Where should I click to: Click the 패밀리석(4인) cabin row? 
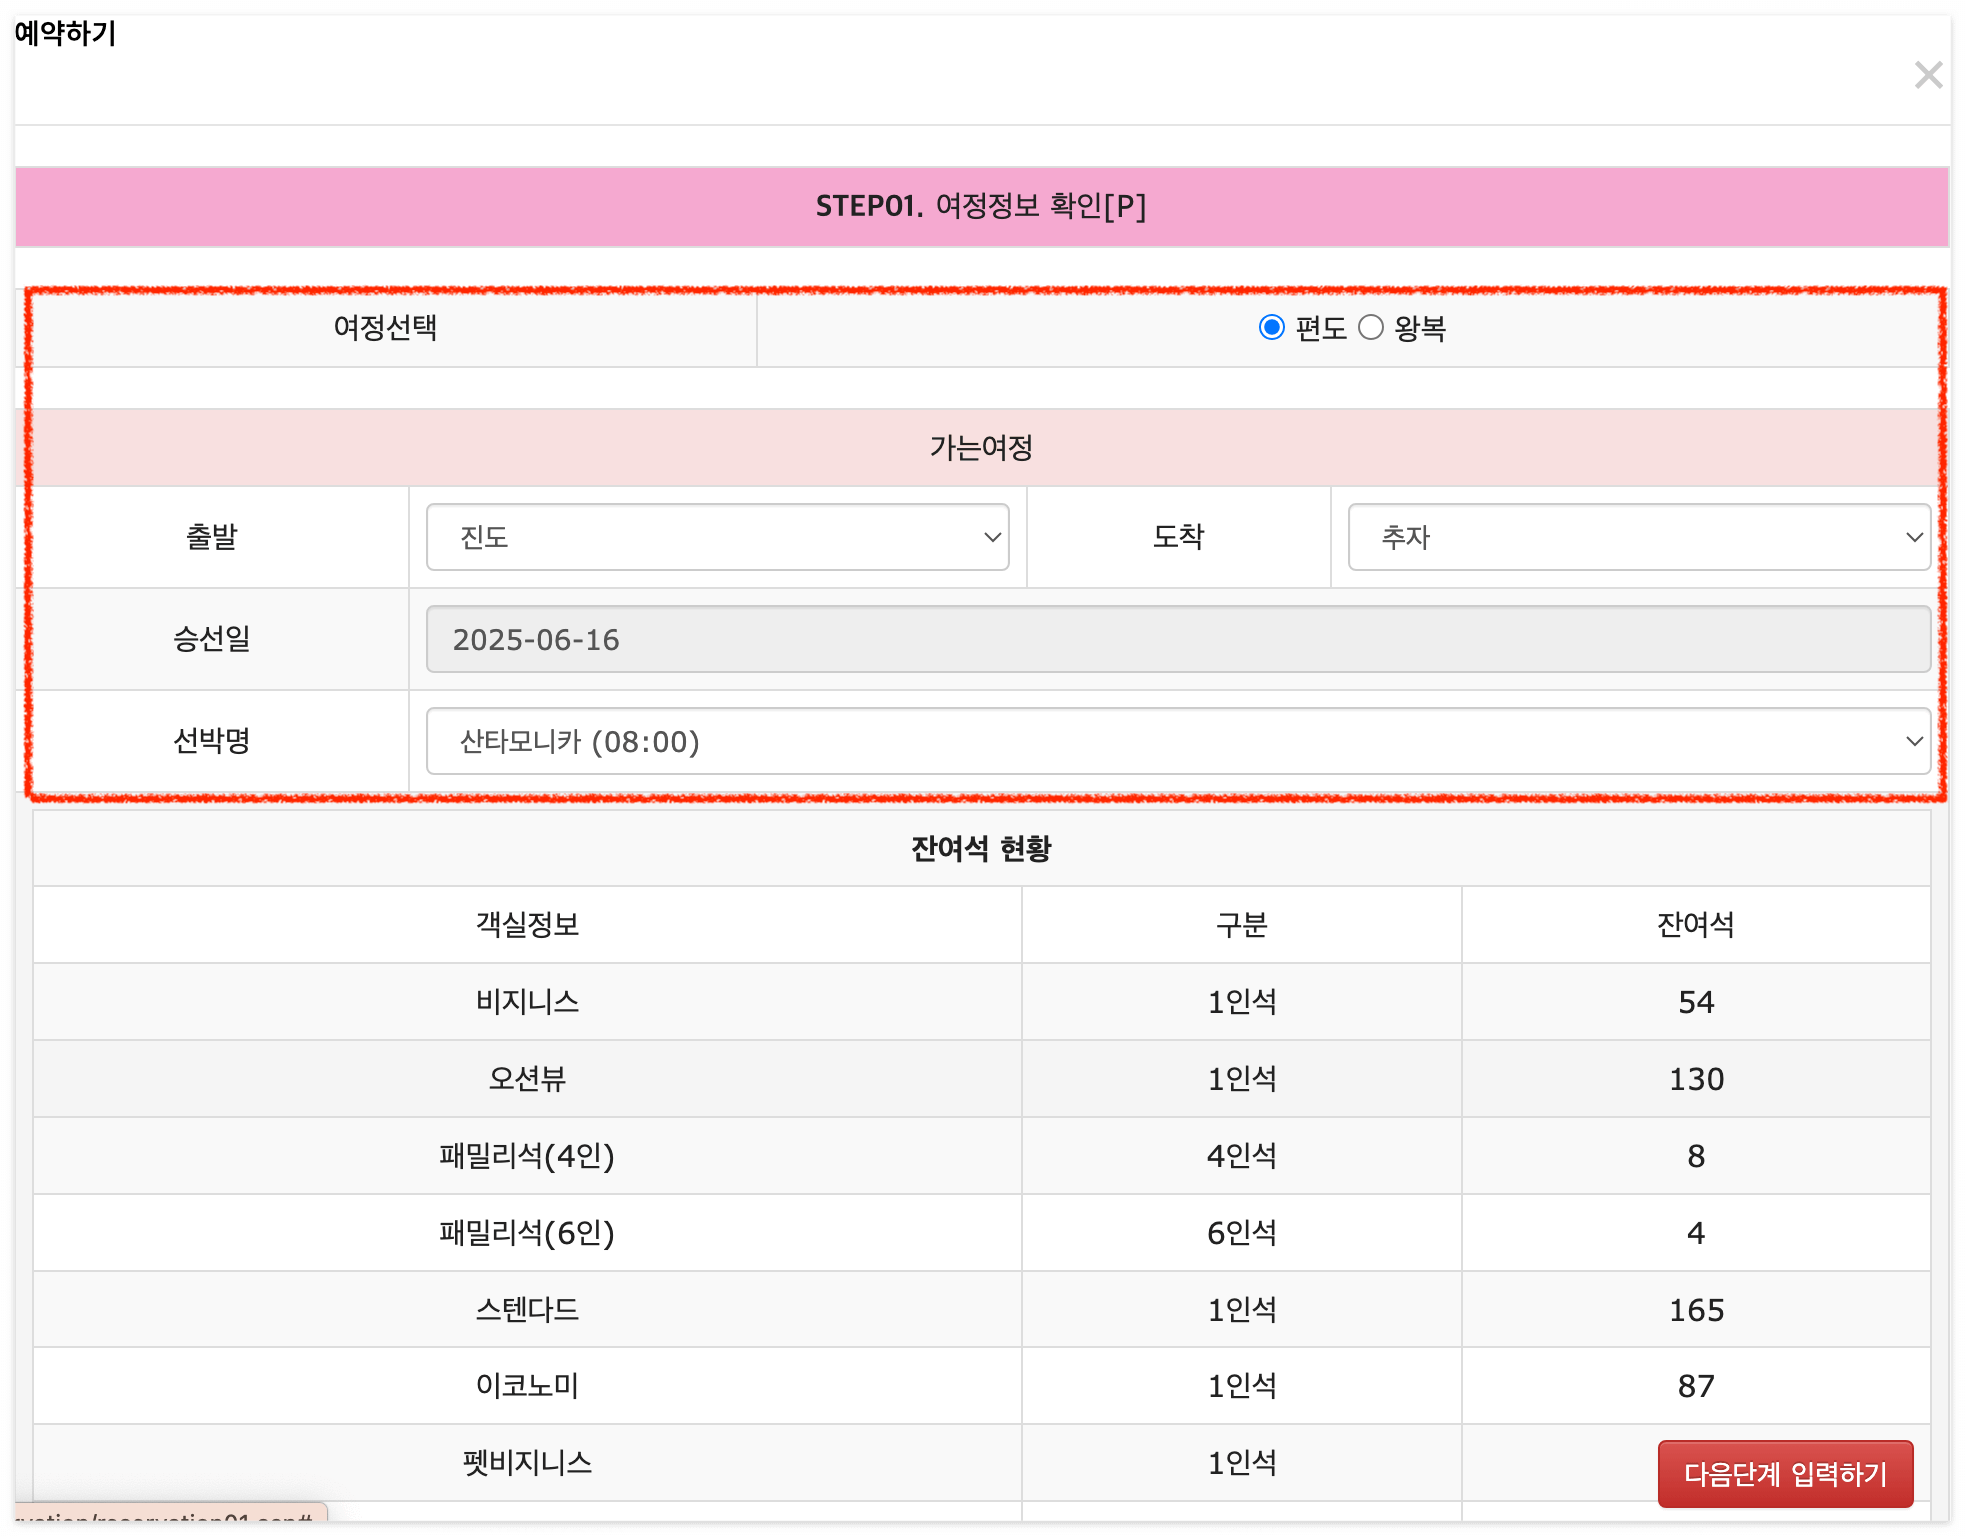pyautogui.click(x=527, y=1156)
